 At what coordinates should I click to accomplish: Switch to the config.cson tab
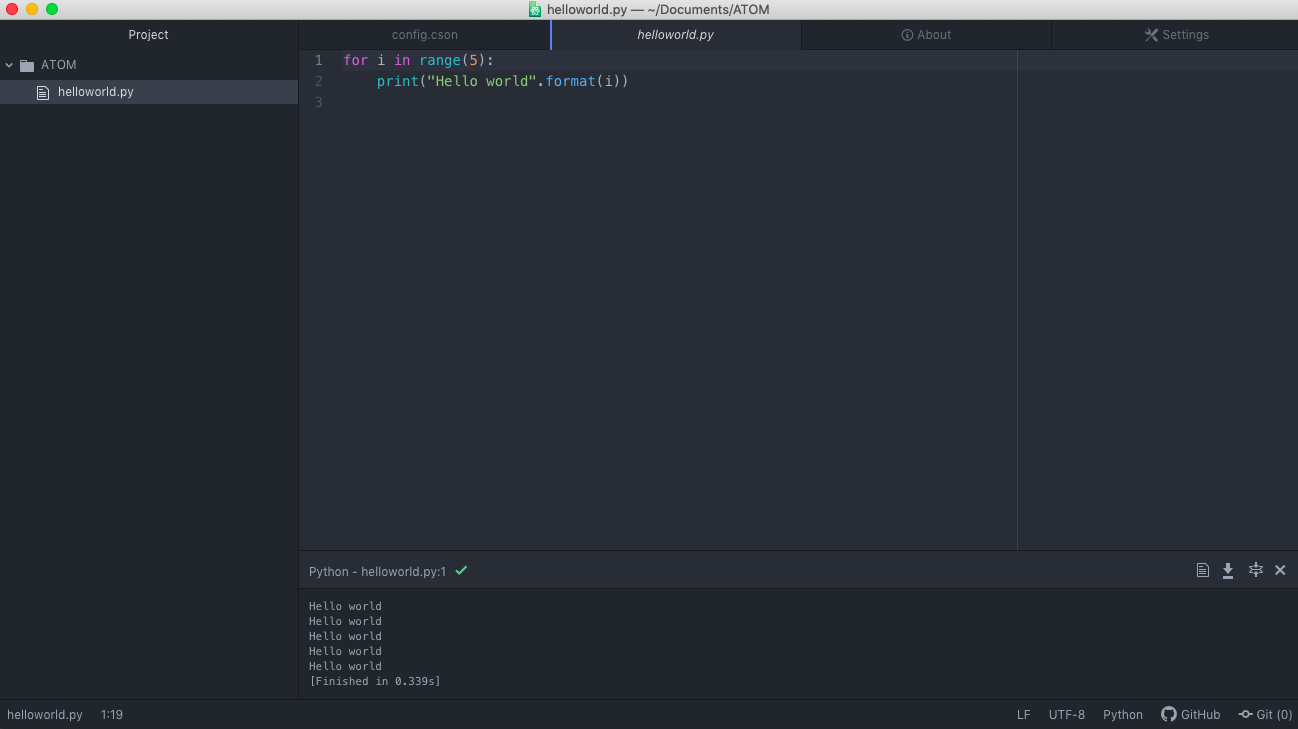(424, 35)
